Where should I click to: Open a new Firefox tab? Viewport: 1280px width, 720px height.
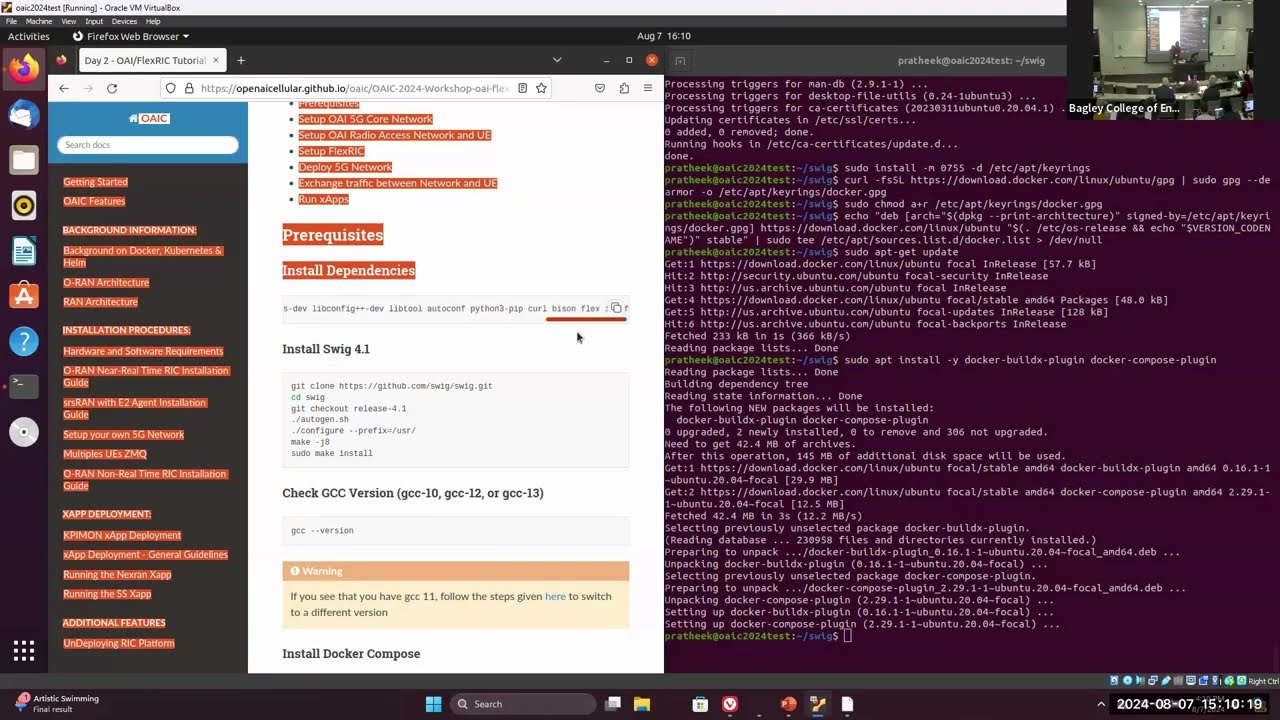click(x=241, y=60)
